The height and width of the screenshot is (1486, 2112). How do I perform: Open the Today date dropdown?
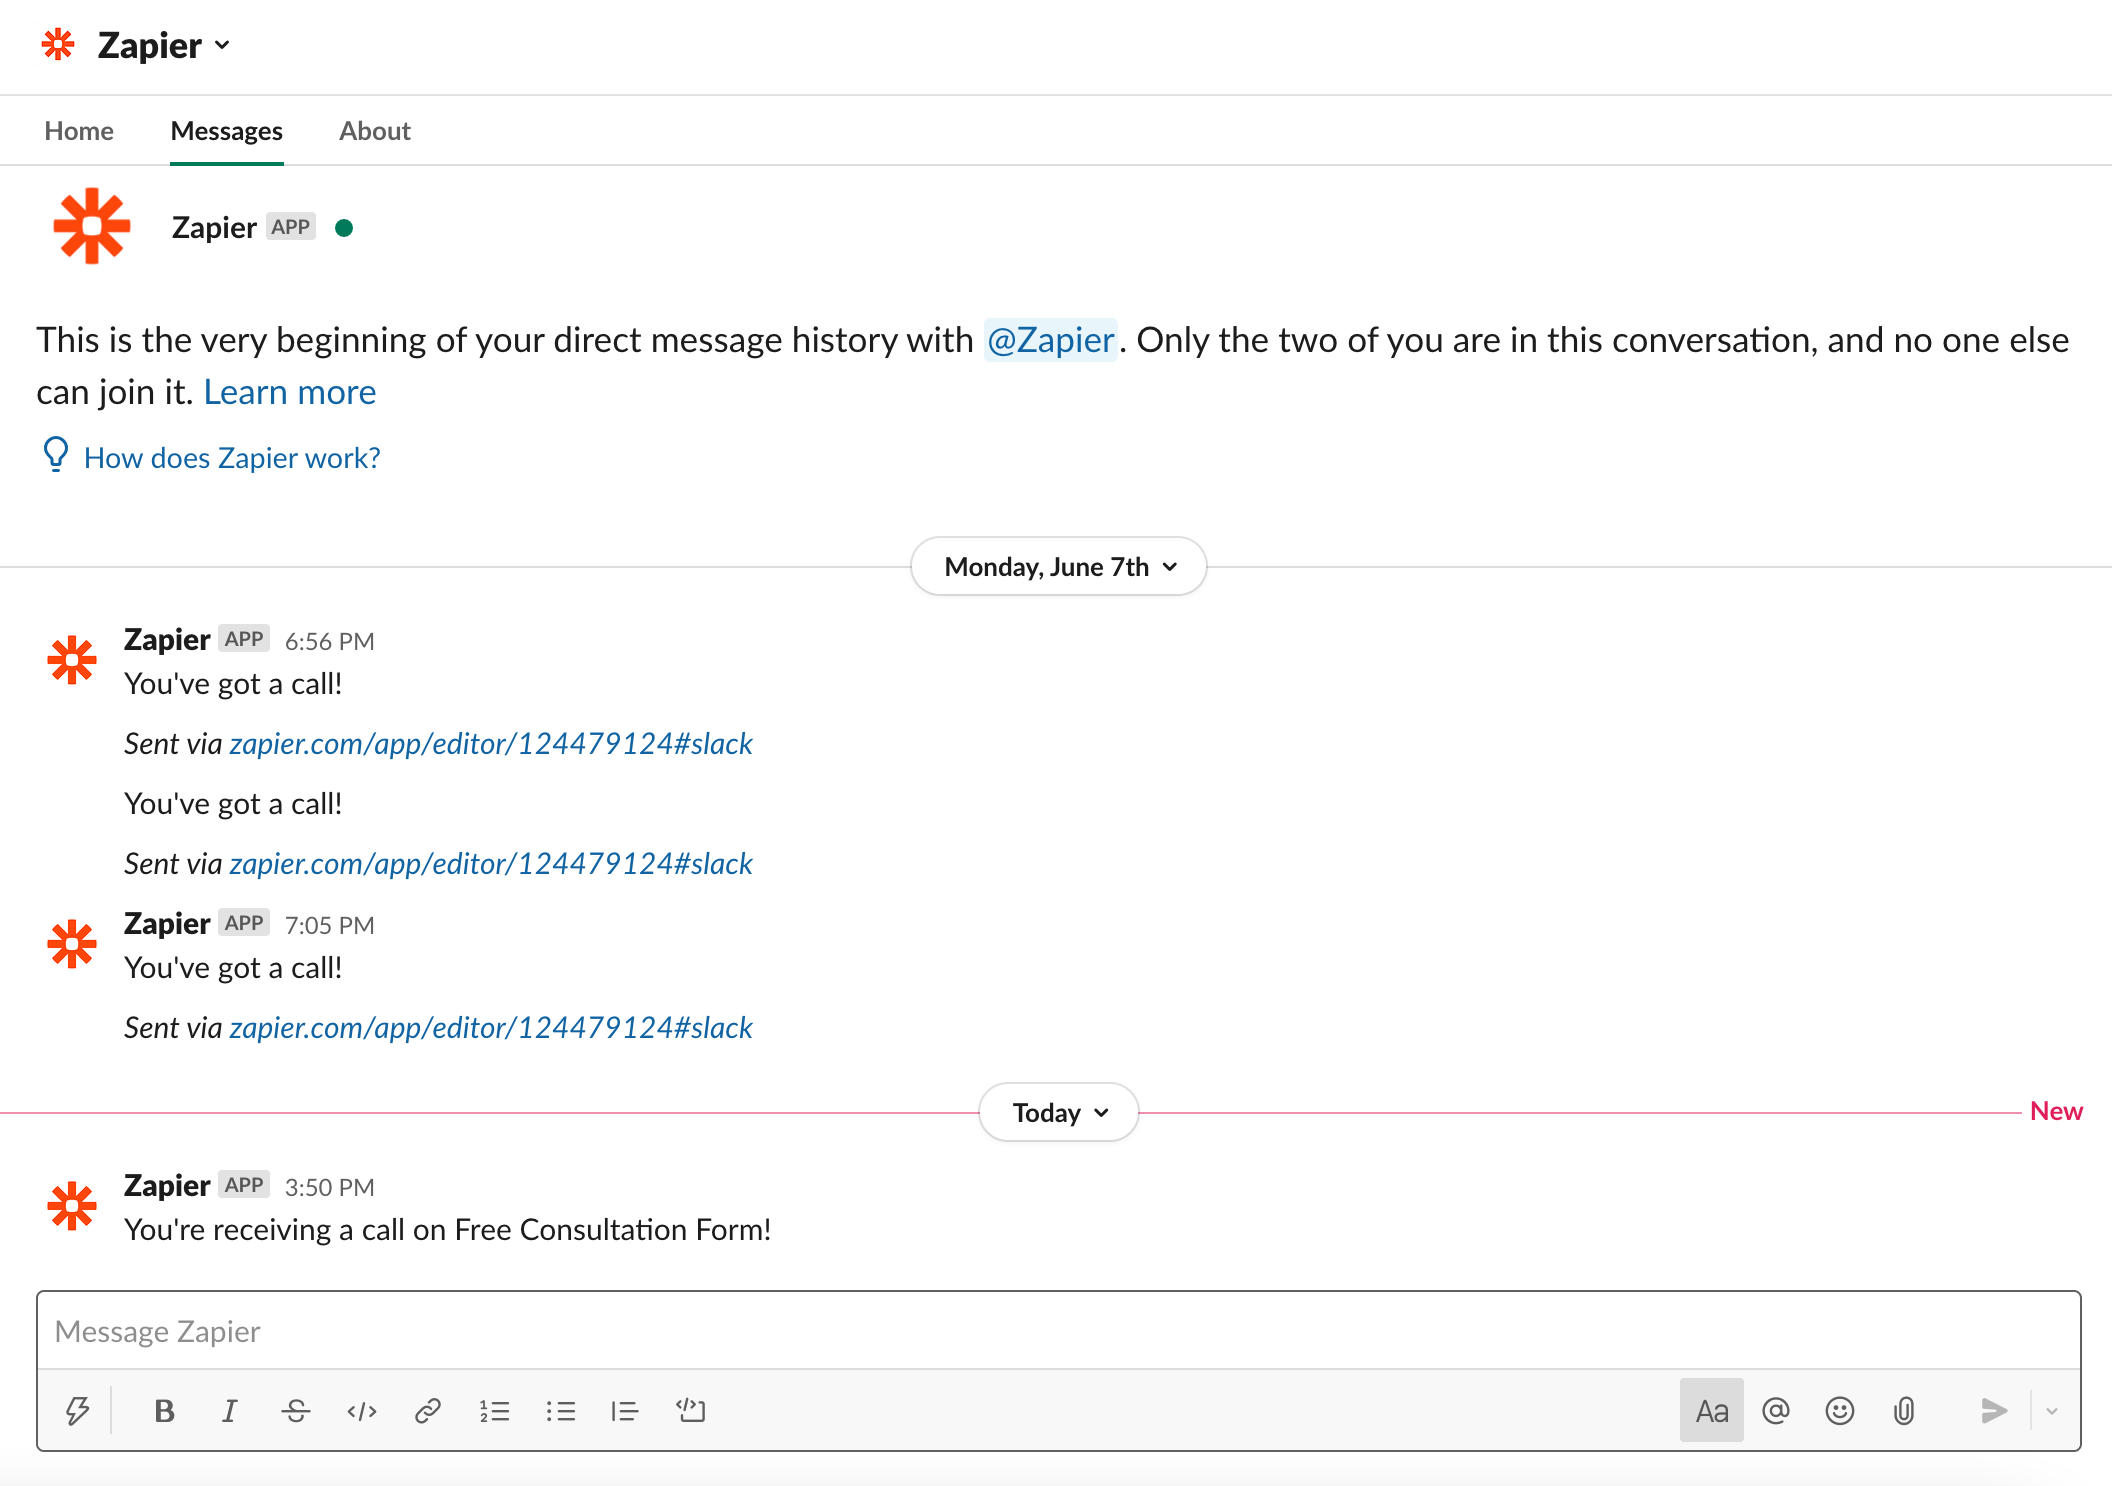1059,1112
